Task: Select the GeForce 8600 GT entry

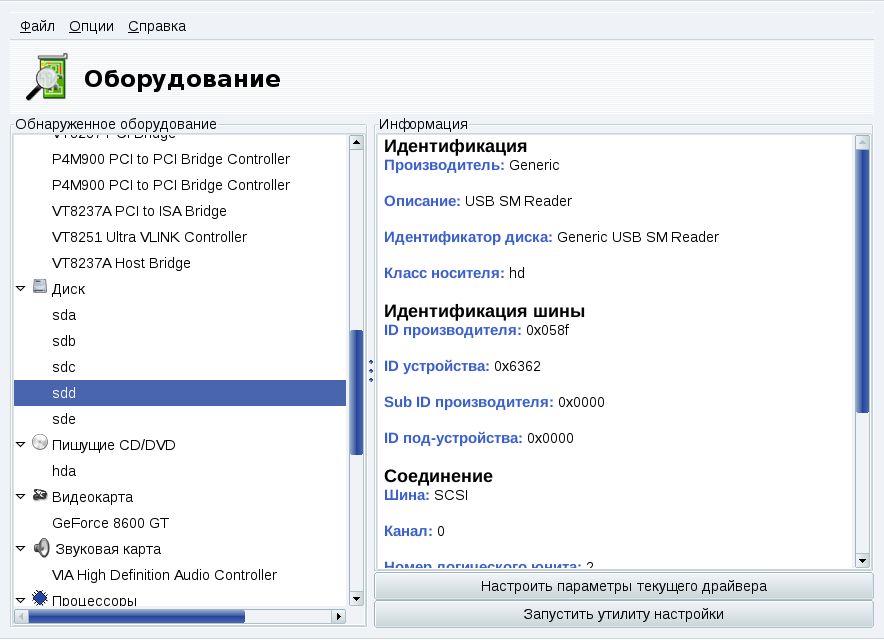Action: coord(108,522)
